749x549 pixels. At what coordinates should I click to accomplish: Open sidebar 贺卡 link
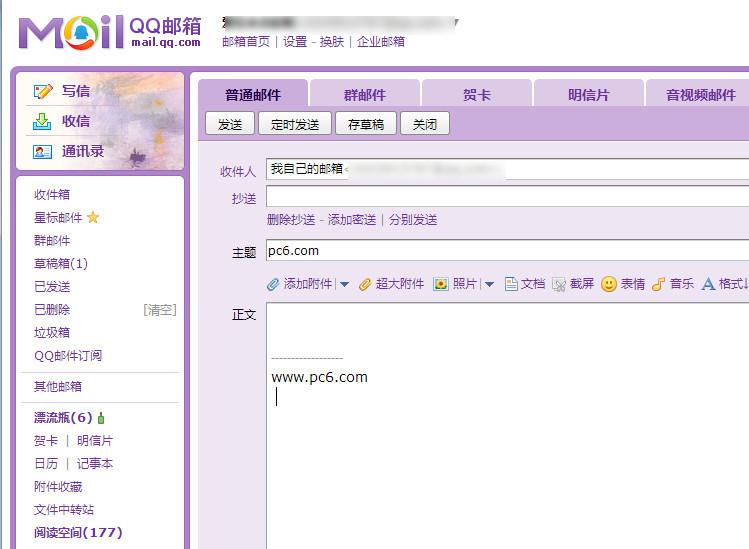[x=45, y=441]
